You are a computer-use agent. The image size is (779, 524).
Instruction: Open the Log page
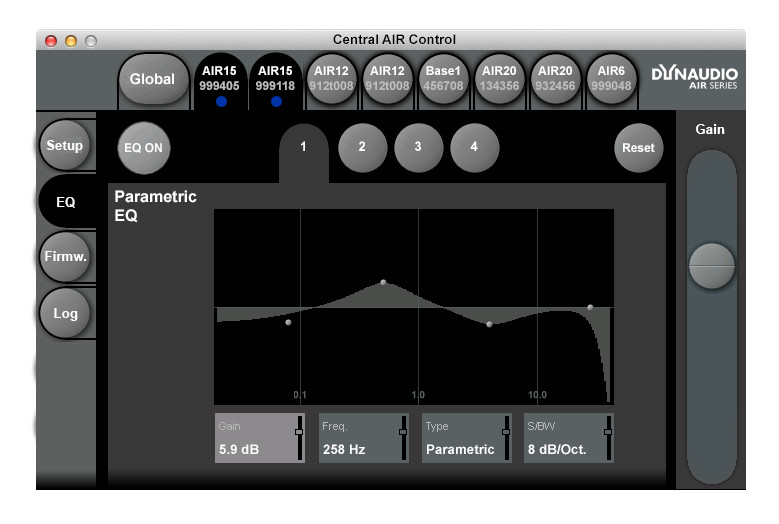pos(65,313)
